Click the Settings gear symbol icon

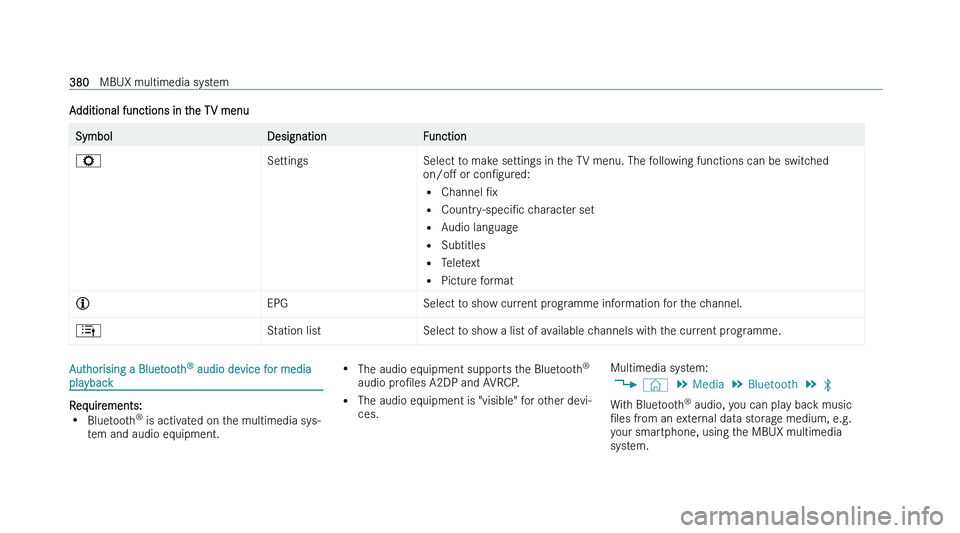pyautogui.click(x=88, y=161)
